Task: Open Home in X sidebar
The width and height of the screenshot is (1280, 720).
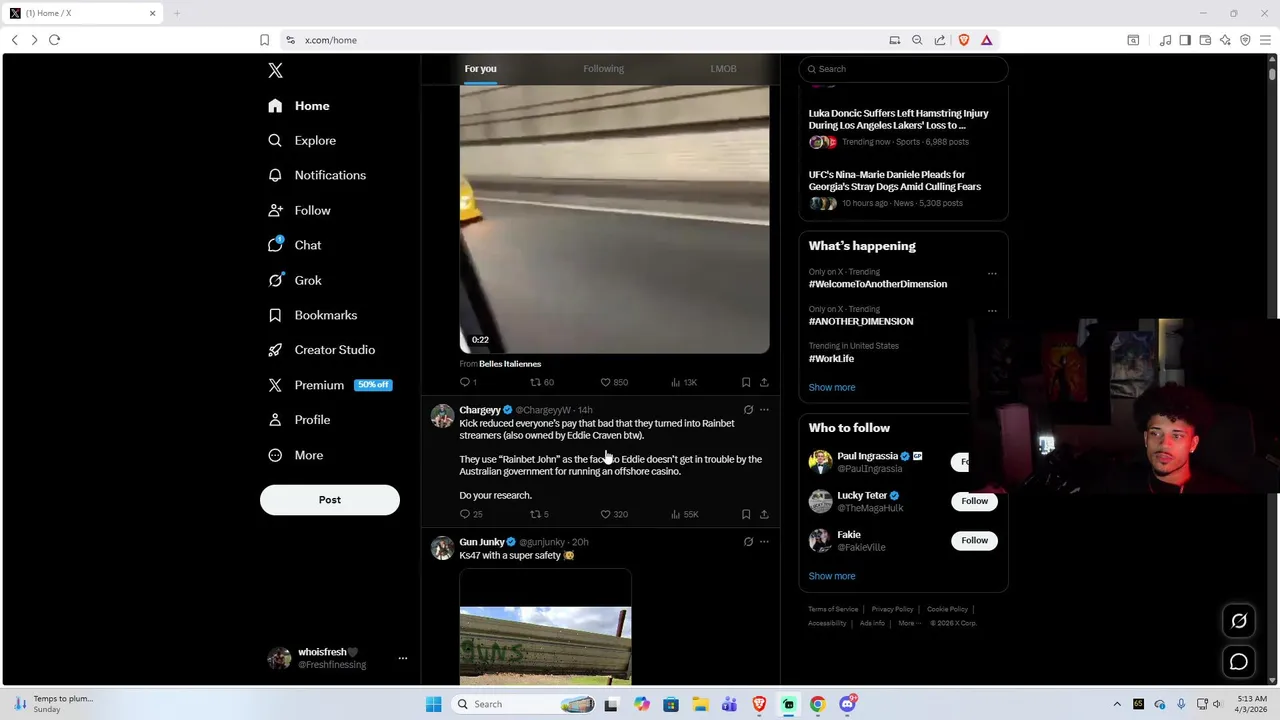Action: (298, 106)
